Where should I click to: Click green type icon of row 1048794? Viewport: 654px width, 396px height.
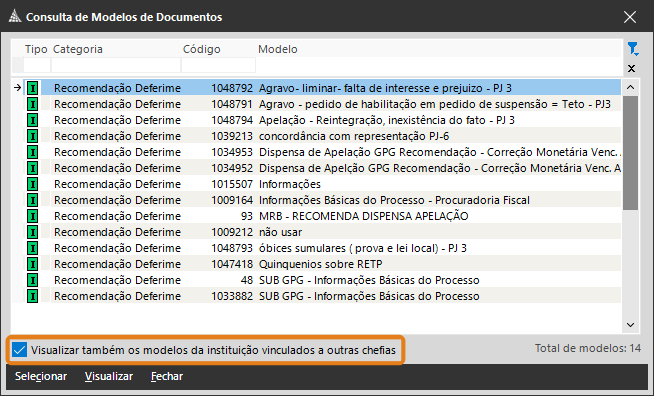coord(33,120)
